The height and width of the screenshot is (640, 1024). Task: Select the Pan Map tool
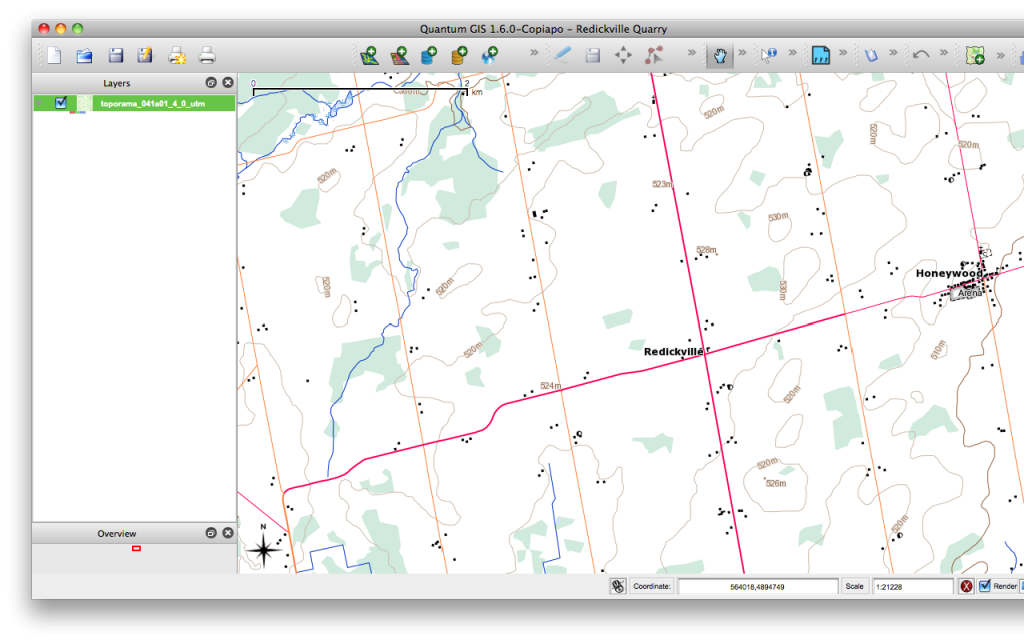coord(717,55)
